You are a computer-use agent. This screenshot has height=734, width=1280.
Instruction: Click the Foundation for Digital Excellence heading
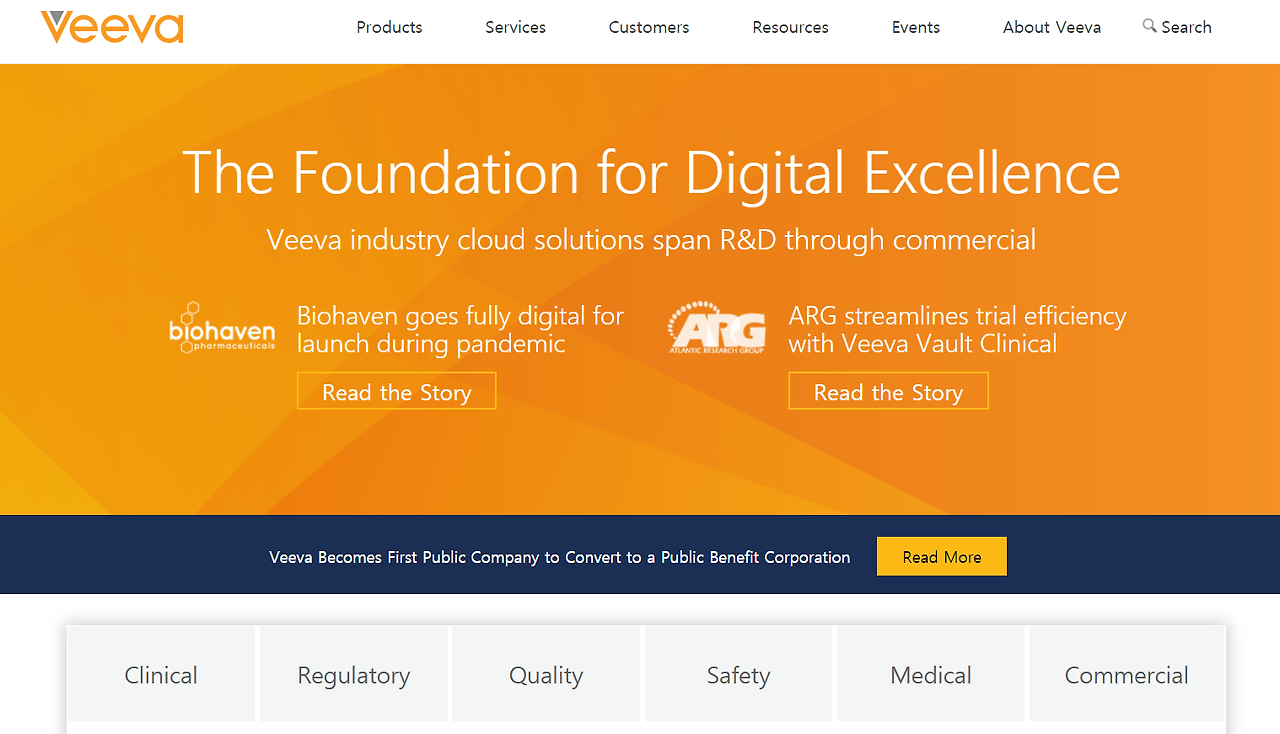coord(651,172)
